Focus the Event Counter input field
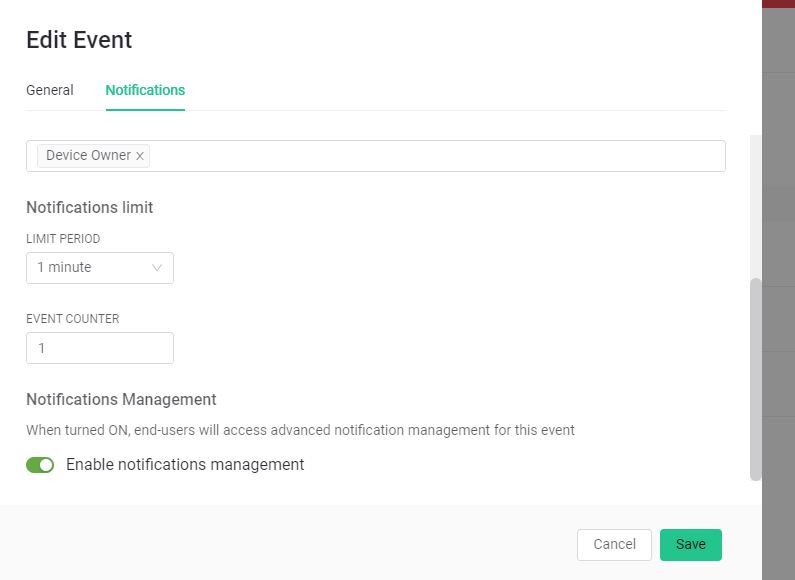 (x=99, y=348)
